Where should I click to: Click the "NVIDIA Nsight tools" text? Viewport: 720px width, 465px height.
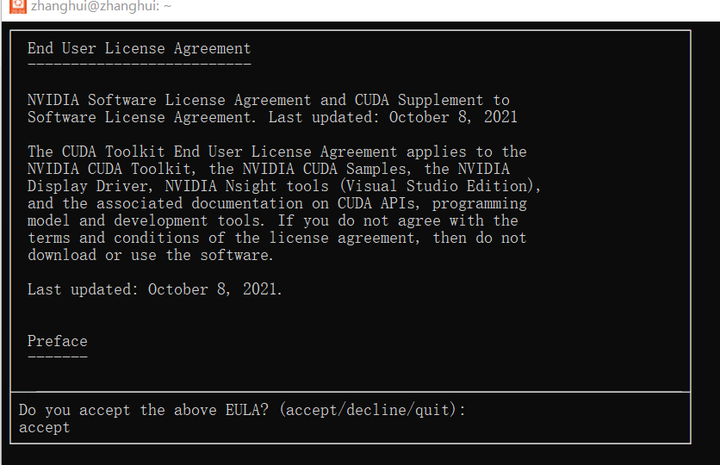click(x=246, y=186)
